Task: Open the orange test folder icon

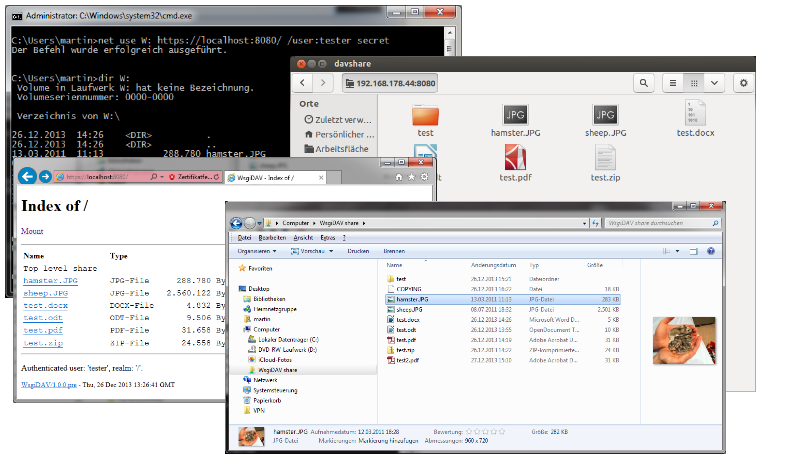Action: point(426,115)
